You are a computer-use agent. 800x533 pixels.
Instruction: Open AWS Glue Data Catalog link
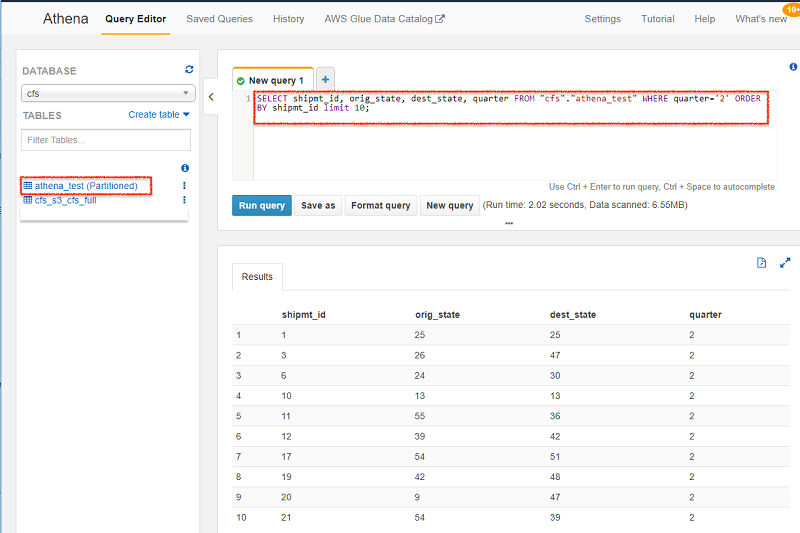coord(384,19)
